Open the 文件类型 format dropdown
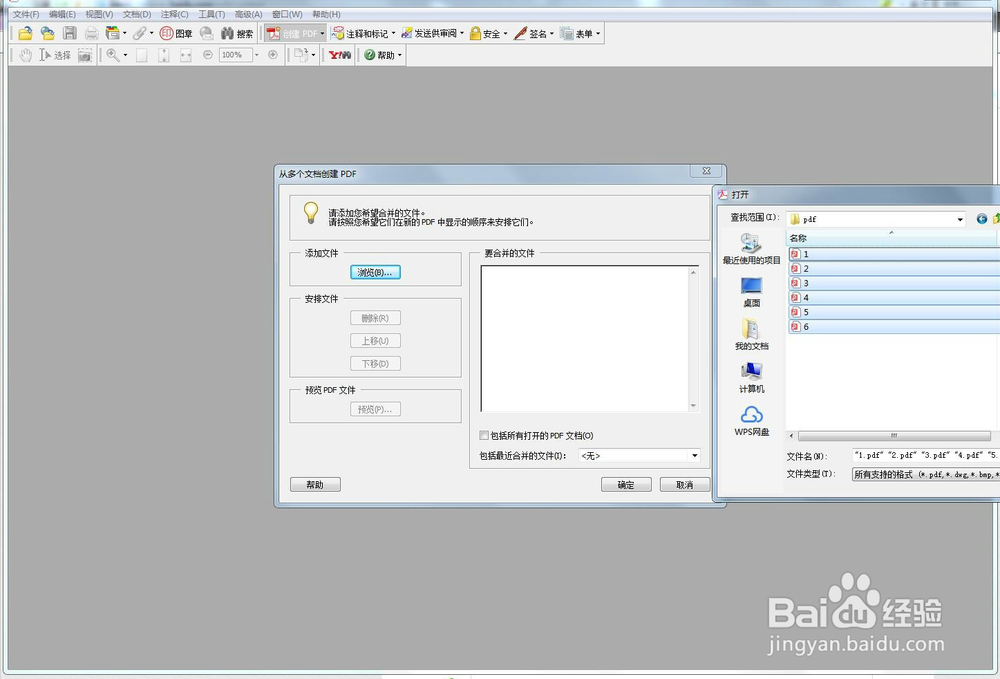Image resolution: width=1000 pixels, height=679 pixels. click(925, 474)
